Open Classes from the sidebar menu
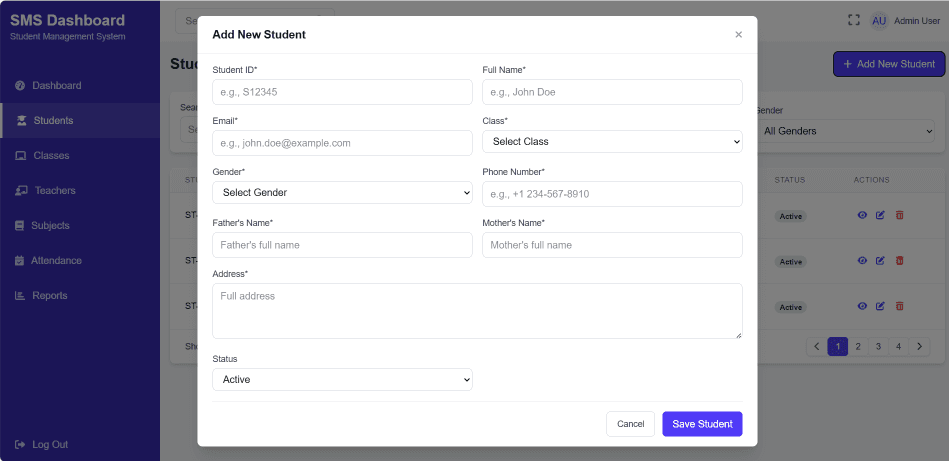Viewport: 949px width, 461px height. tap(80, 155)
